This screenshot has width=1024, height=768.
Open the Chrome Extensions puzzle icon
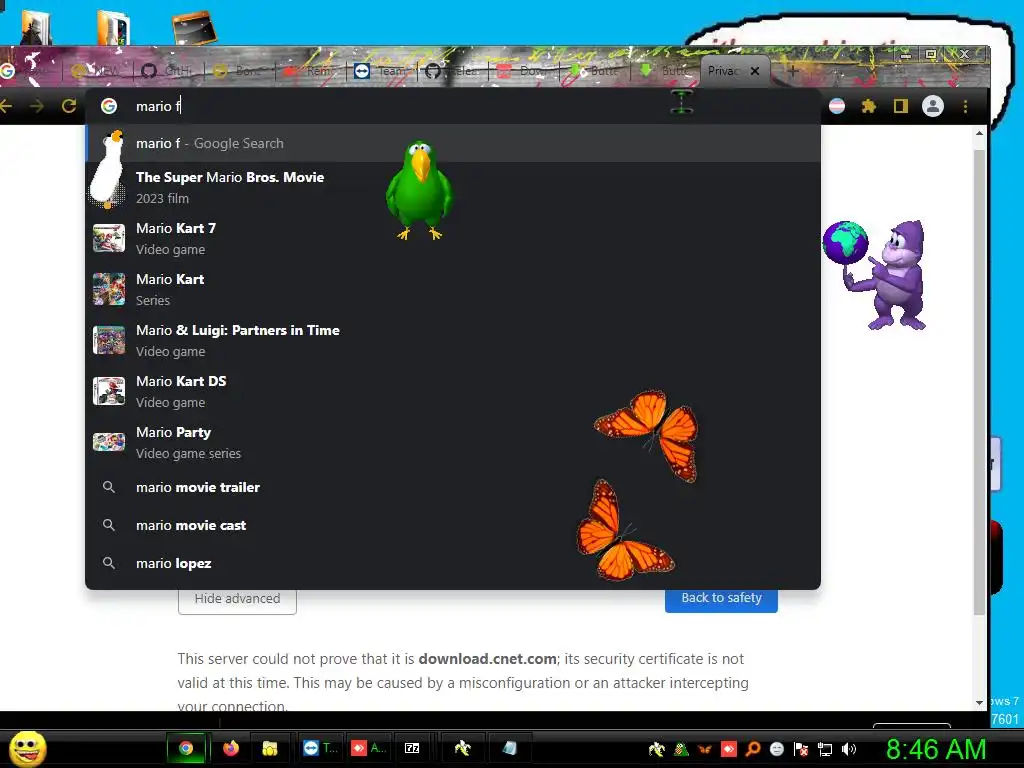pyautogui.click(x=869, y=106)
